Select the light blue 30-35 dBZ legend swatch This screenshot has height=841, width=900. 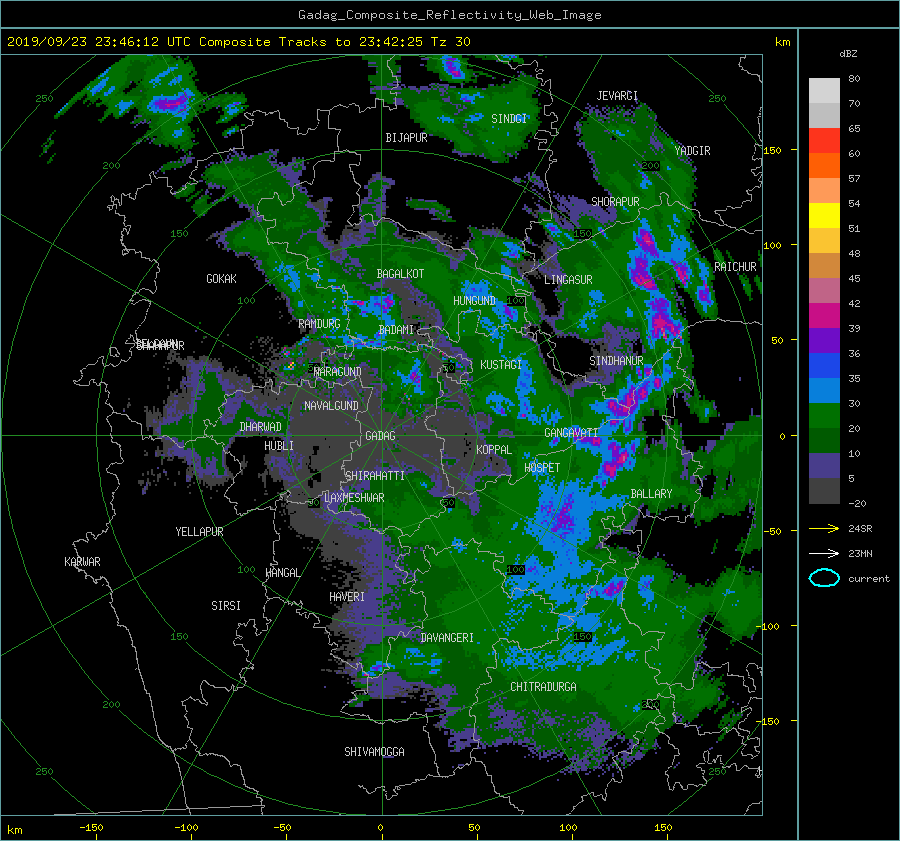[824, 390]
